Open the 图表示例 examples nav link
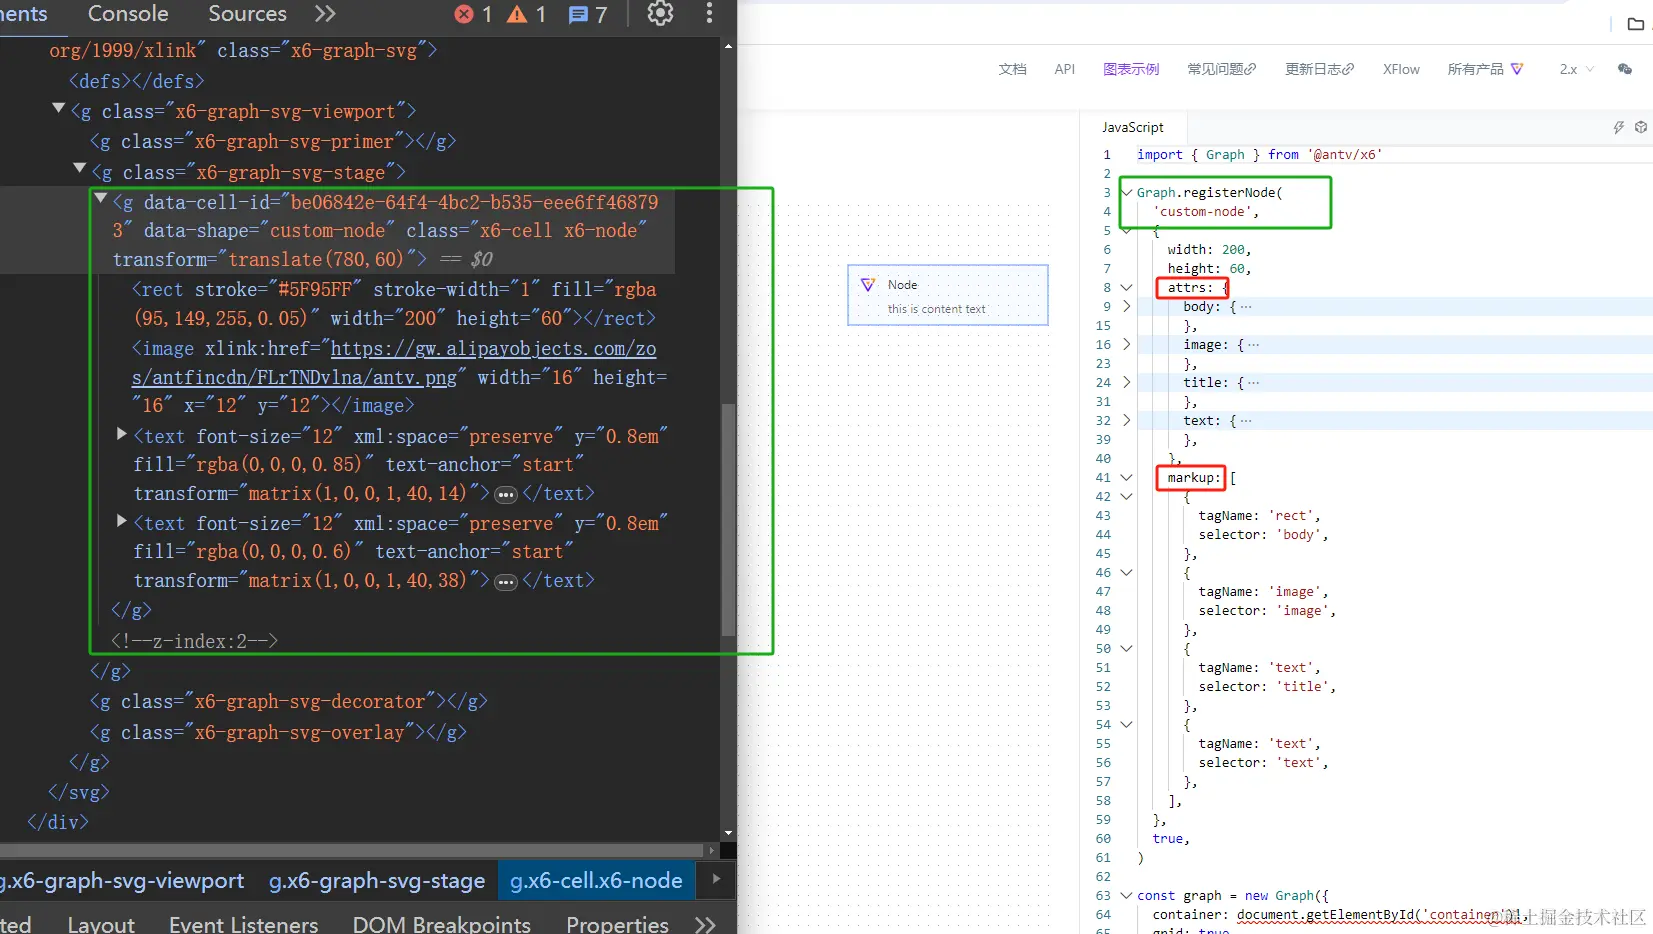This screenshot has height=934, width=1653. coord(1131,69)
